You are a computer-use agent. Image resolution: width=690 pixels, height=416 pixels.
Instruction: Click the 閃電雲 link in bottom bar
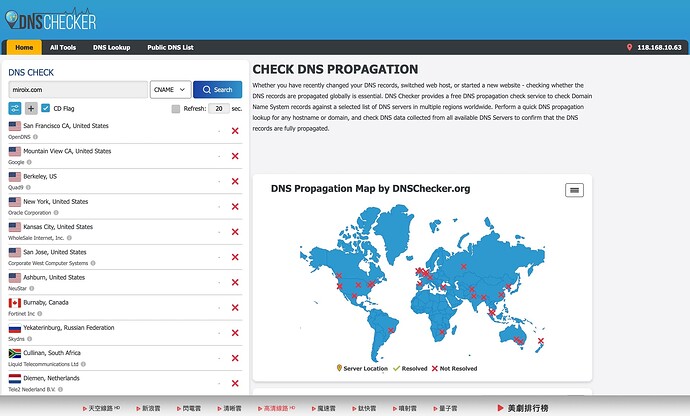(188, 409)
